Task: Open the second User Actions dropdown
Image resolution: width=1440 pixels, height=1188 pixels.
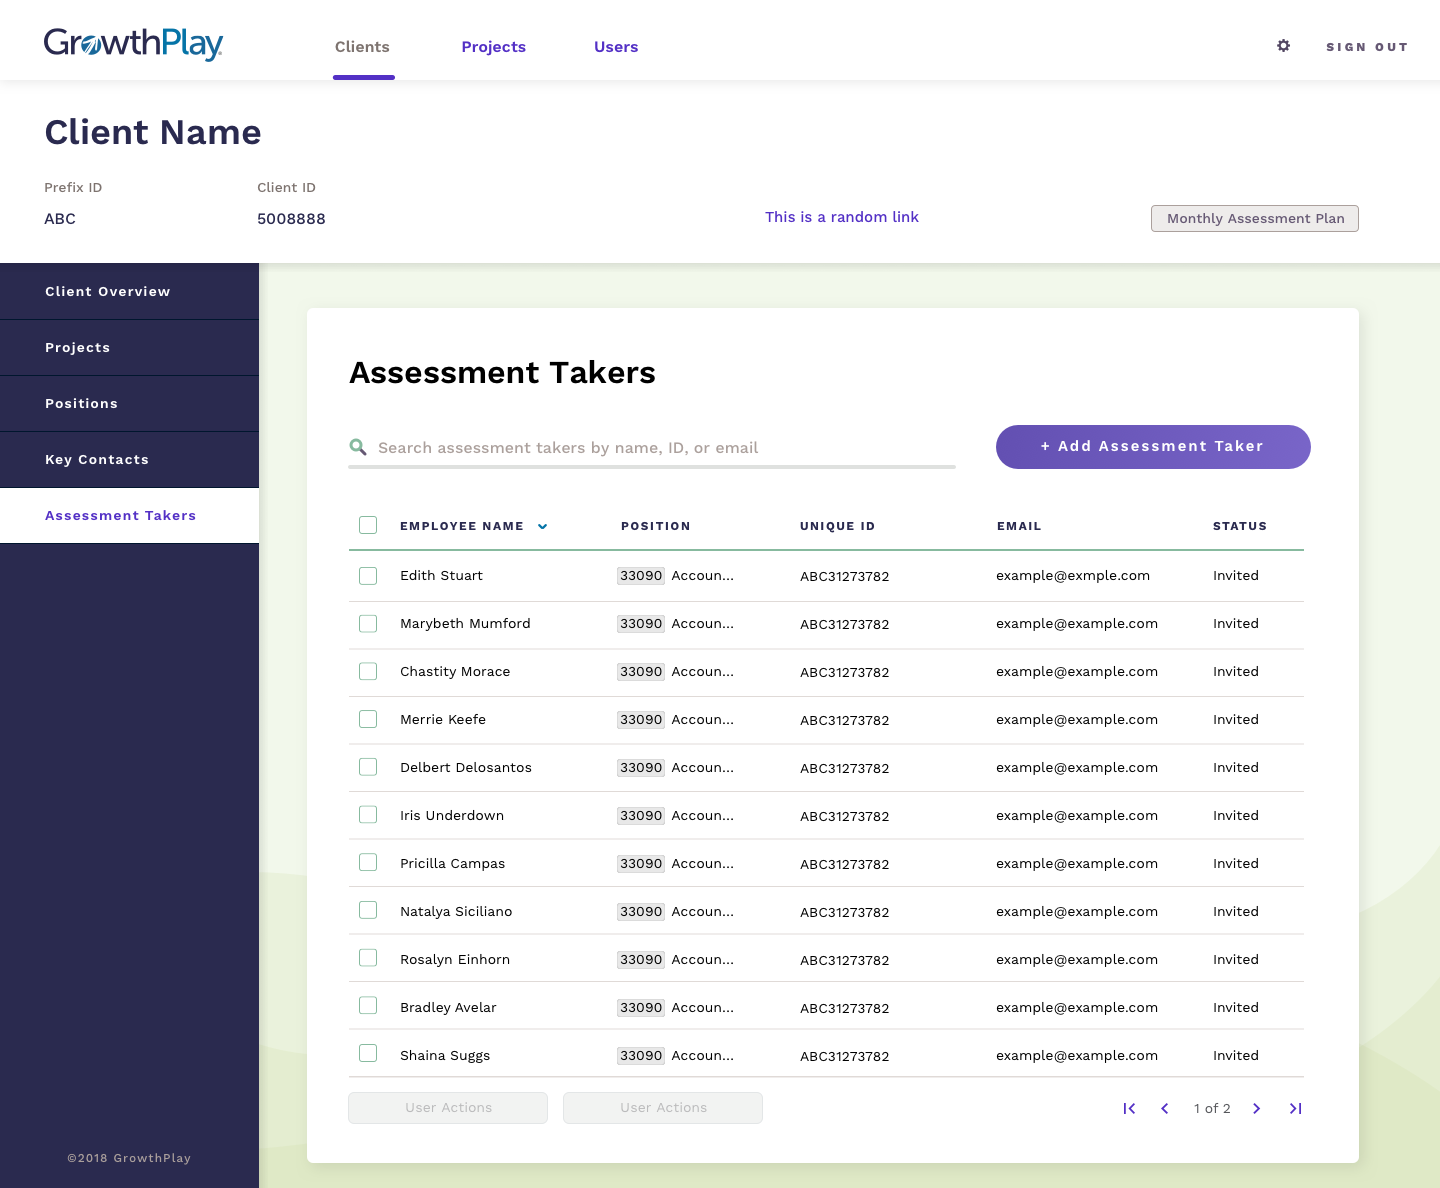Action: point(663,1108)
